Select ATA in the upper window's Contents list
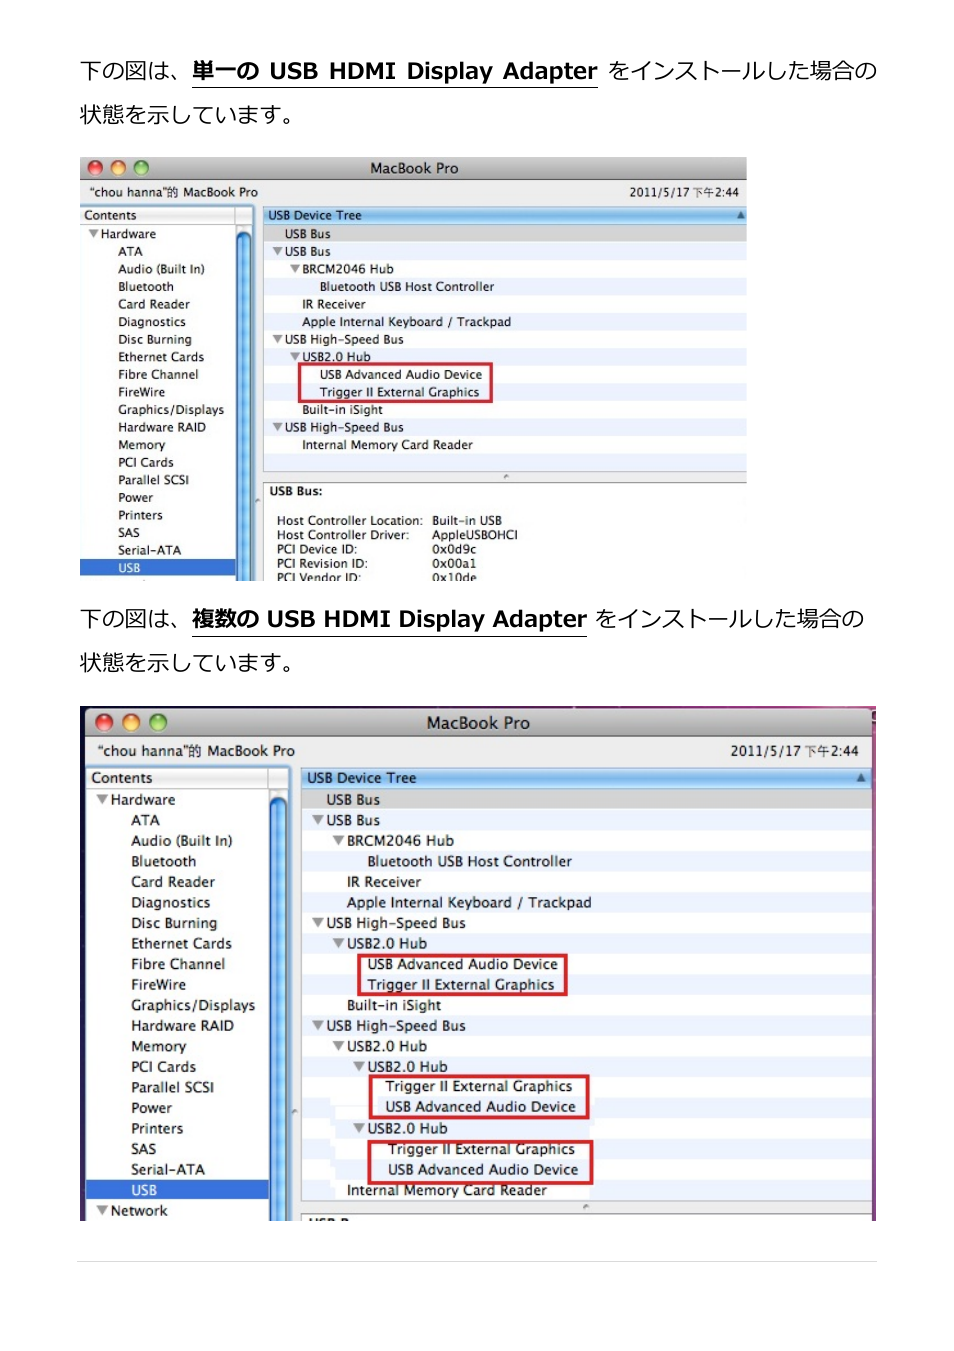 pos(130,252)
